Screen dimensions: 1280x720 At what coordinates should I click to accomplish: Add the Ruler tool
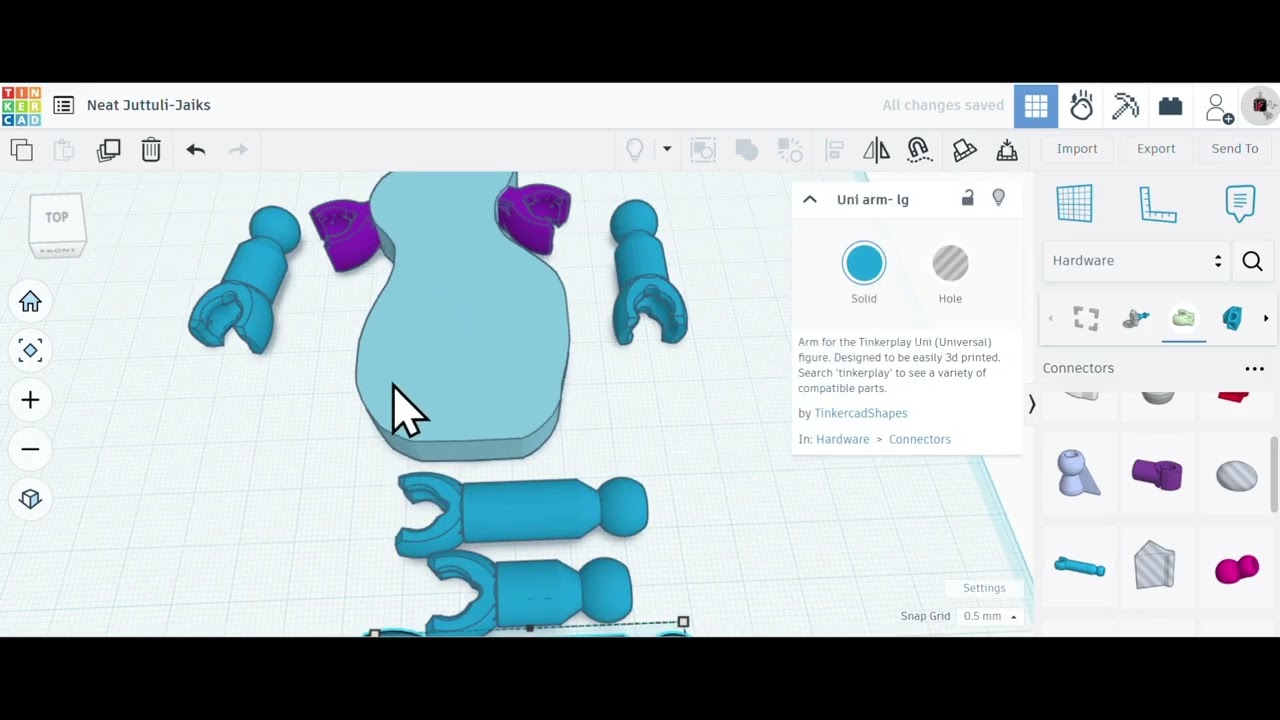click(x=1158, y=203)
